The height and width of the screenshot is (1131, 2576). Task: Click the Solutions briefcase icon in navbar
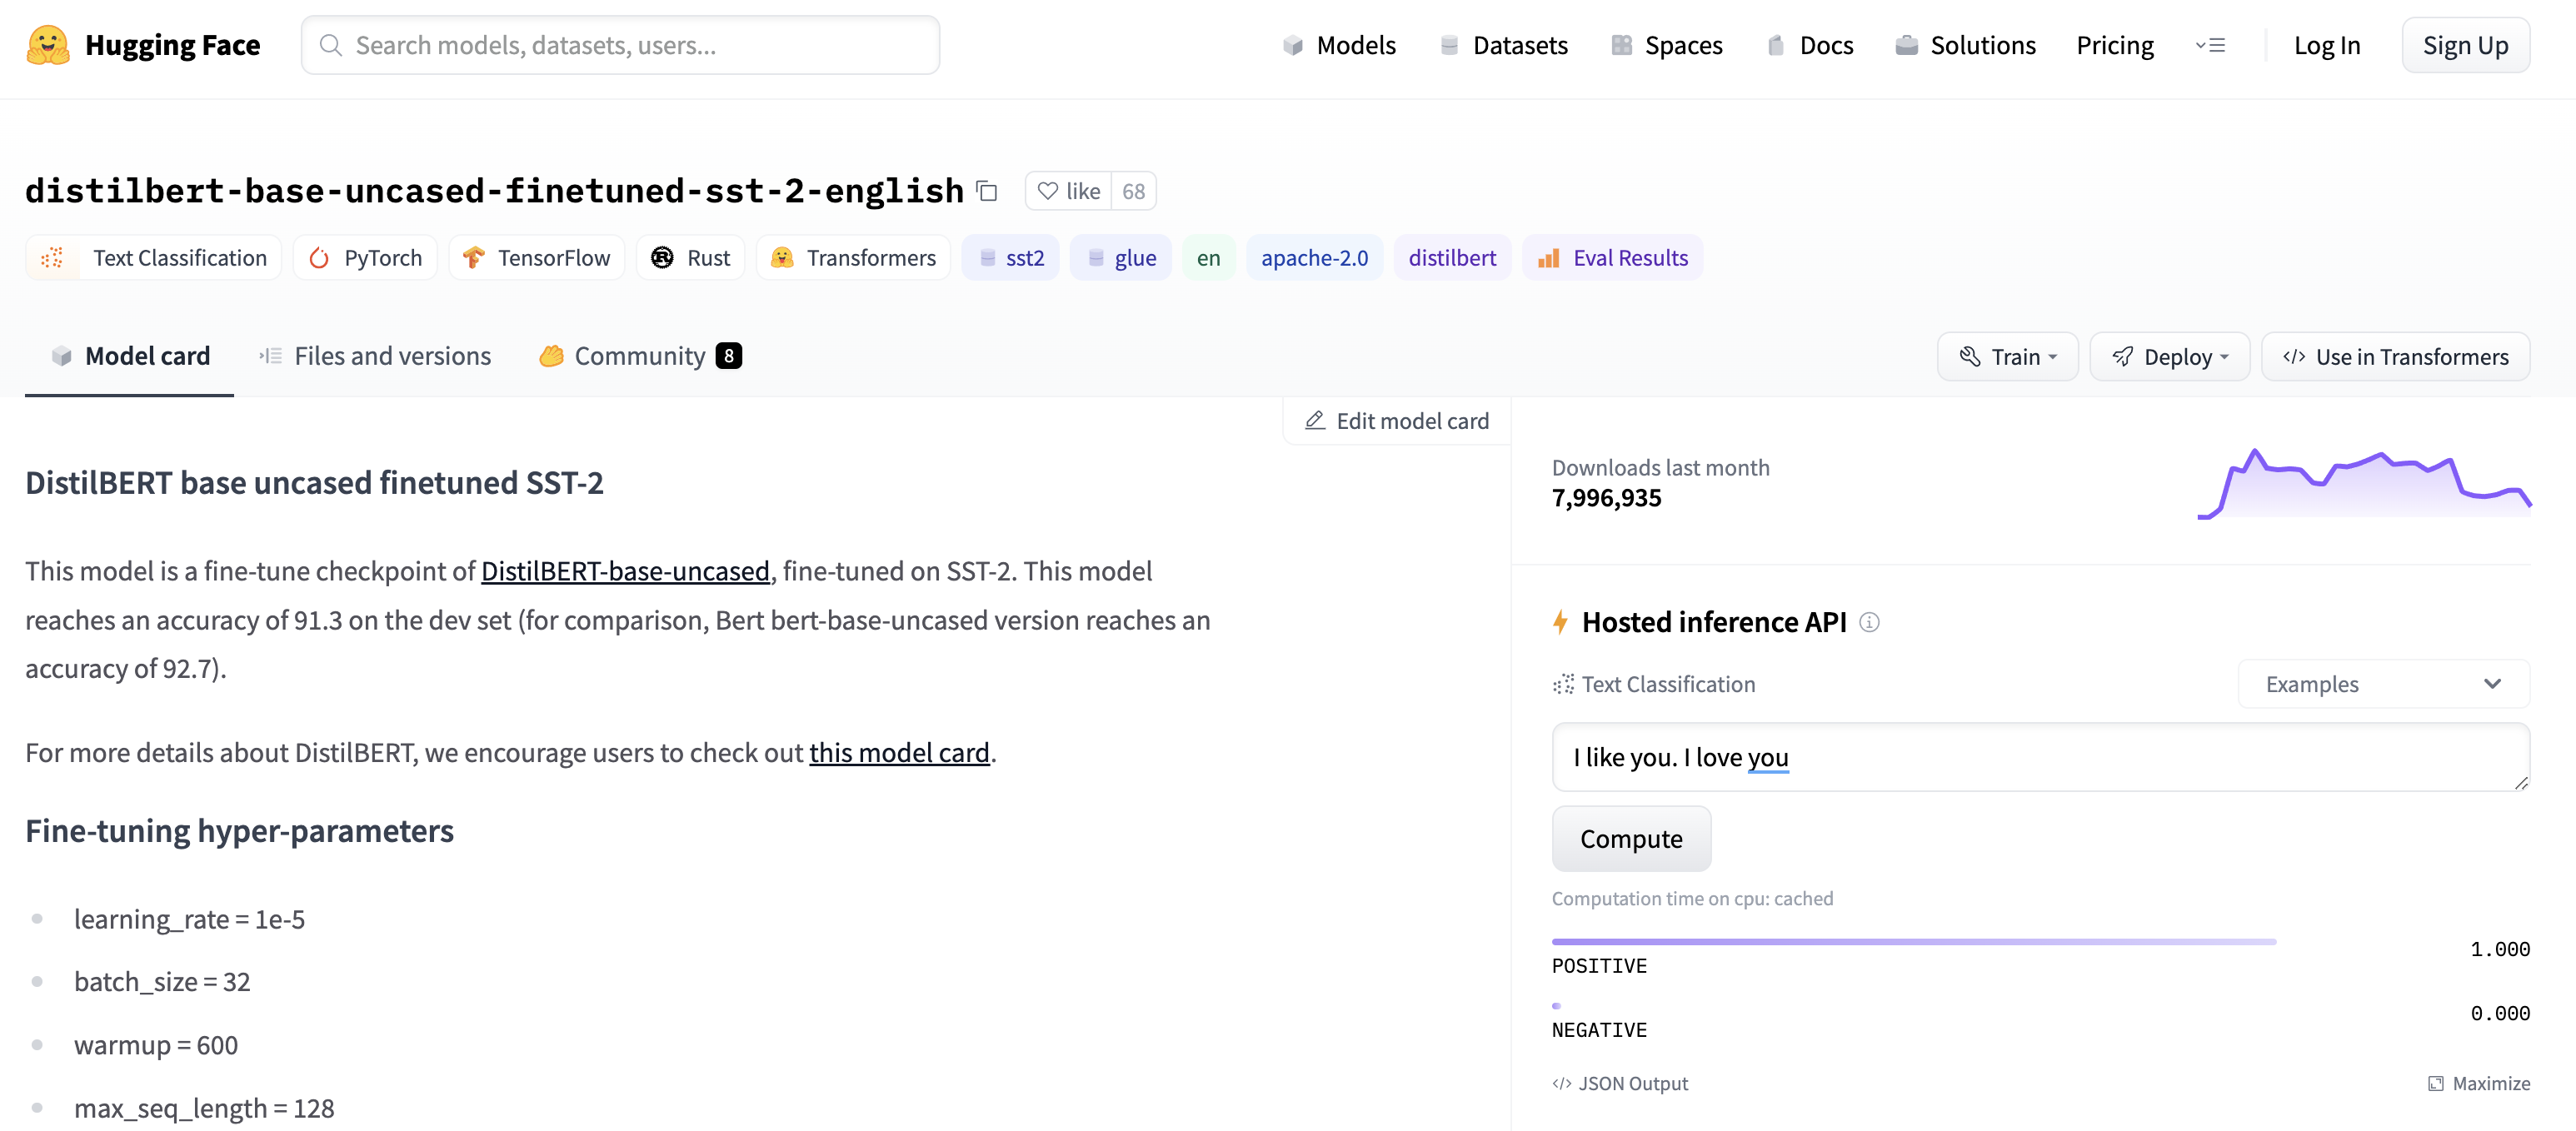[x=1906, y=45]
